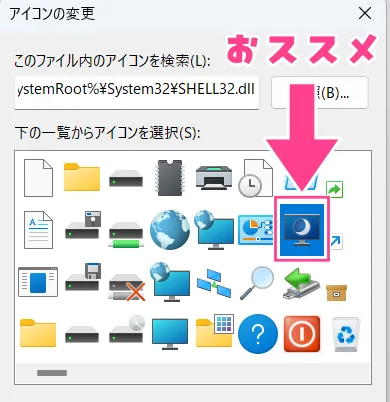Viewport: 390px width, 402px height.
Task: Select the magnifying glass search icon
Action: (x=257, y=283)
